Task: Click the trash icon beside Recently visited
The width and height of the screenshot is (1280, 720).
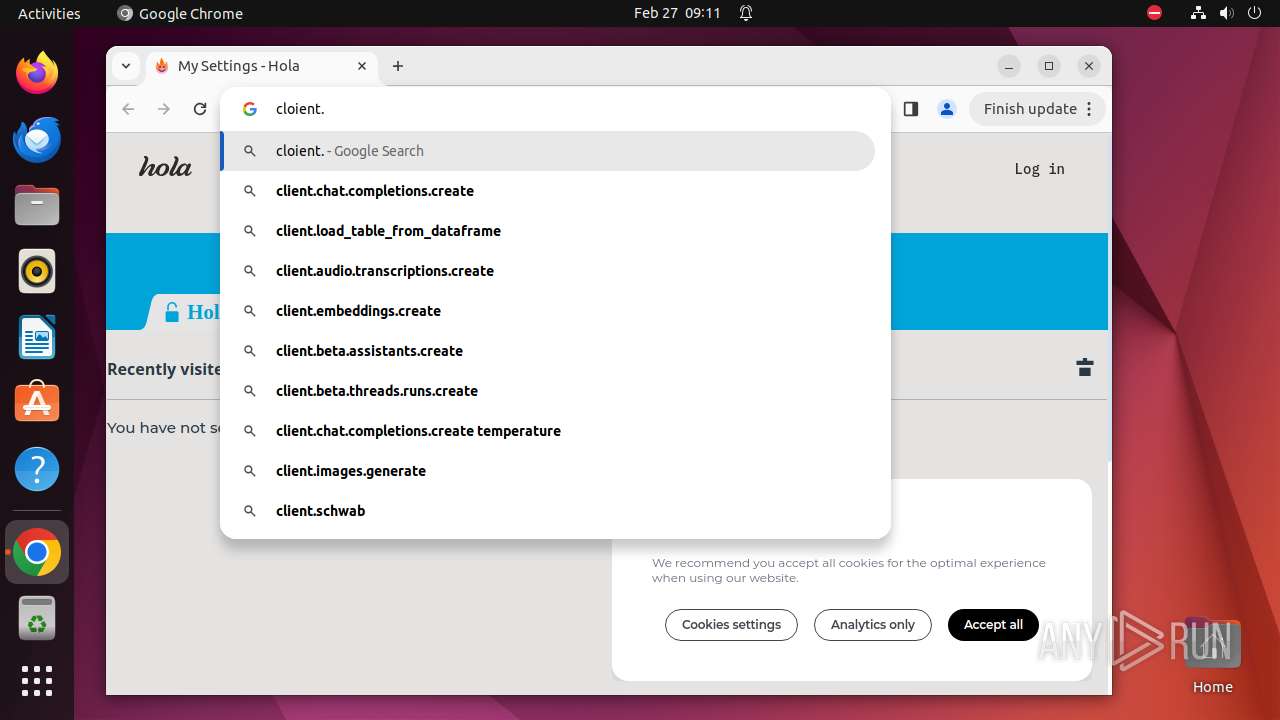Action: click(1084, 367)
